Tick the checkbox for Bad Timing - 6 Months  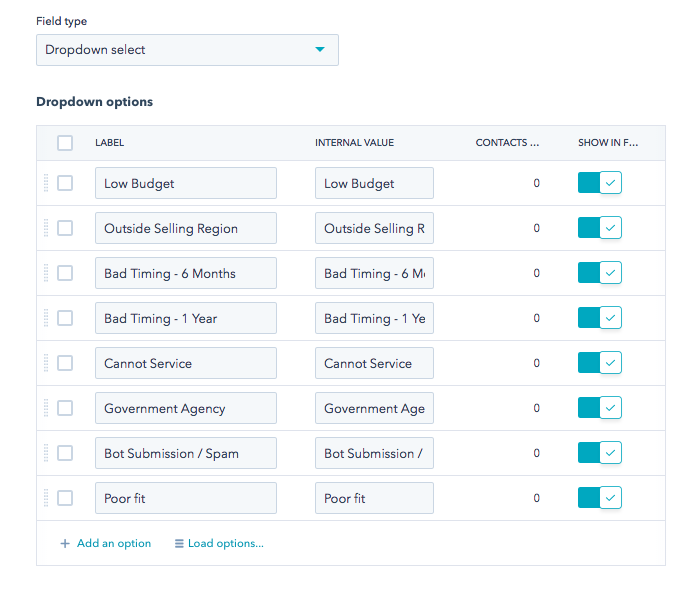pyautogui.click(x=65, y=273)
